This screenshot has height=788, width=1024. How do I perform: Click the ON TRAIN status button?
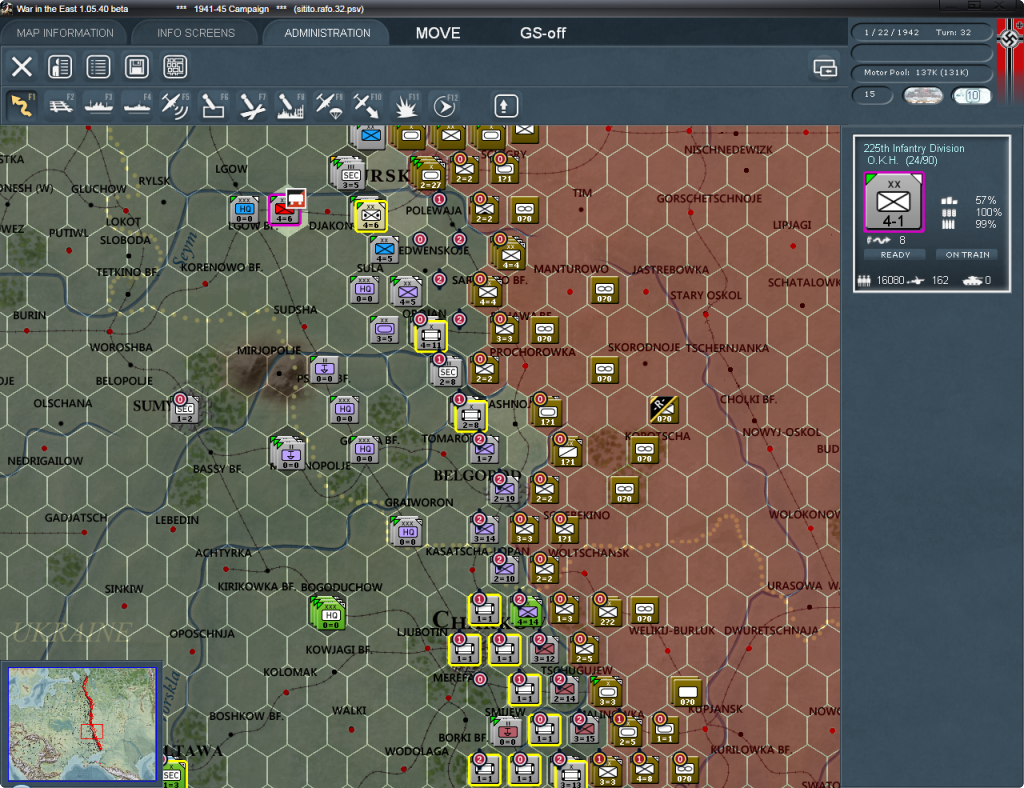(x=967, y=255)
